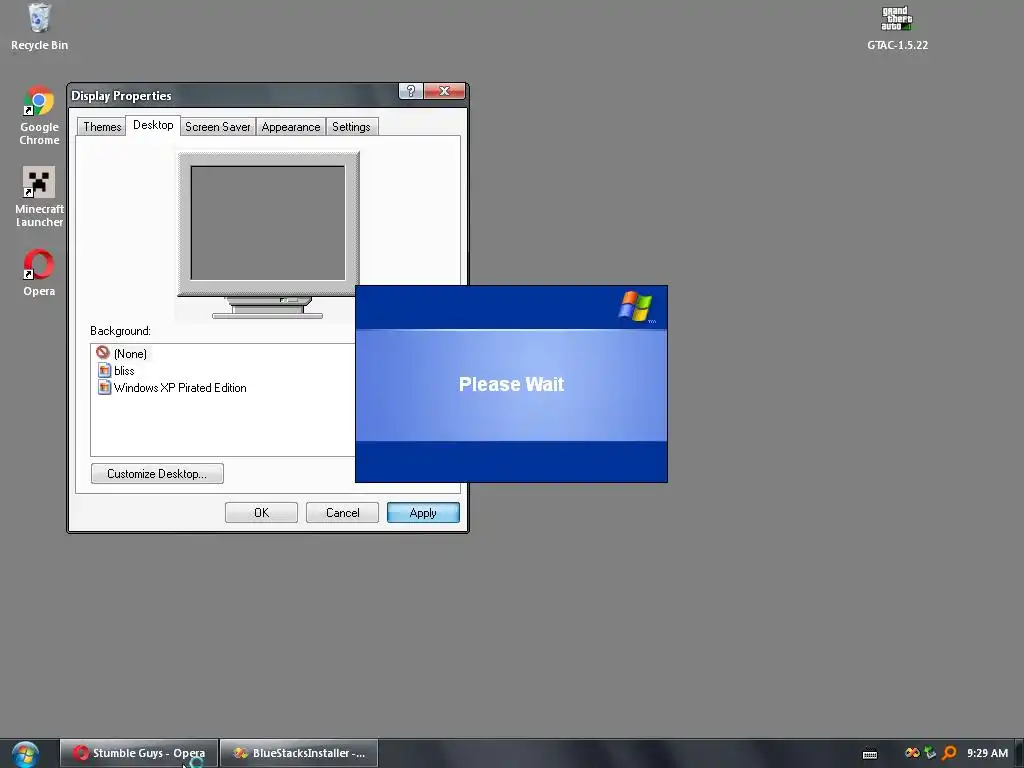Screen dimensions: 1024x768
Task: Click the orange magnifier tray icon
Action: (x=949, y=753)
